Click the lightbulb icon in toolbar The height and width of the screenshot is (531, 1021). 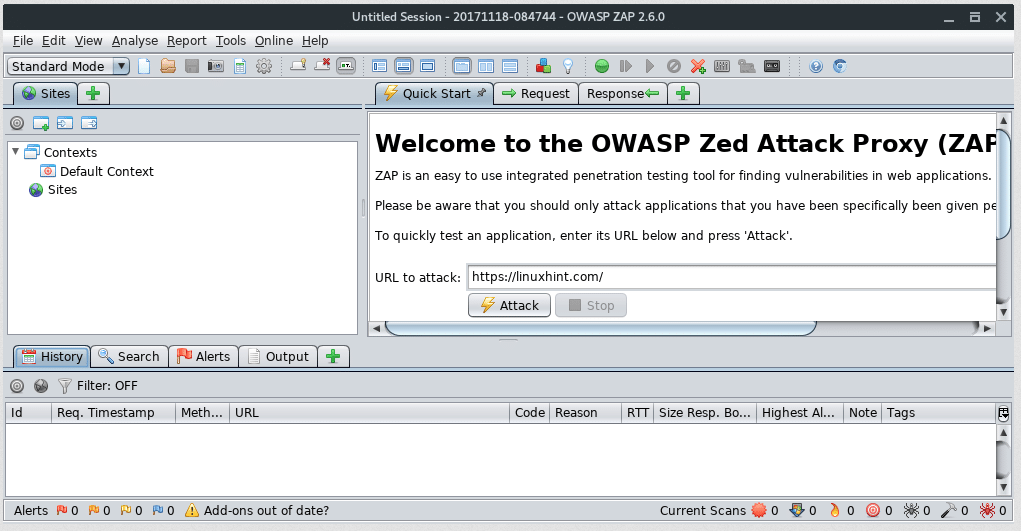pyautogui.click(x=568, y=66)
